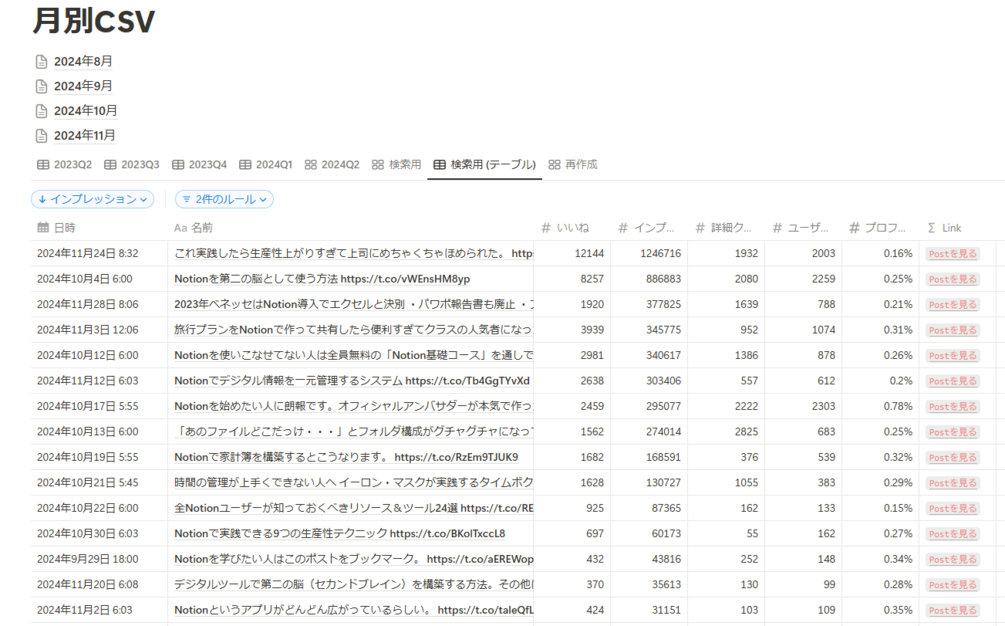Viewport: 1005px width, 626px height.
Task: Switch to the 検索用 gallery tab
Action: (x=397, y=165)
